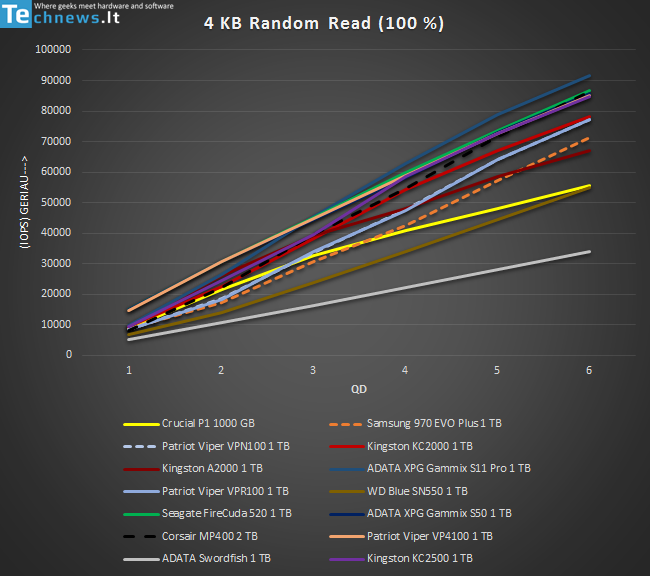Click the y-axis value 100000

click(53, 49)
